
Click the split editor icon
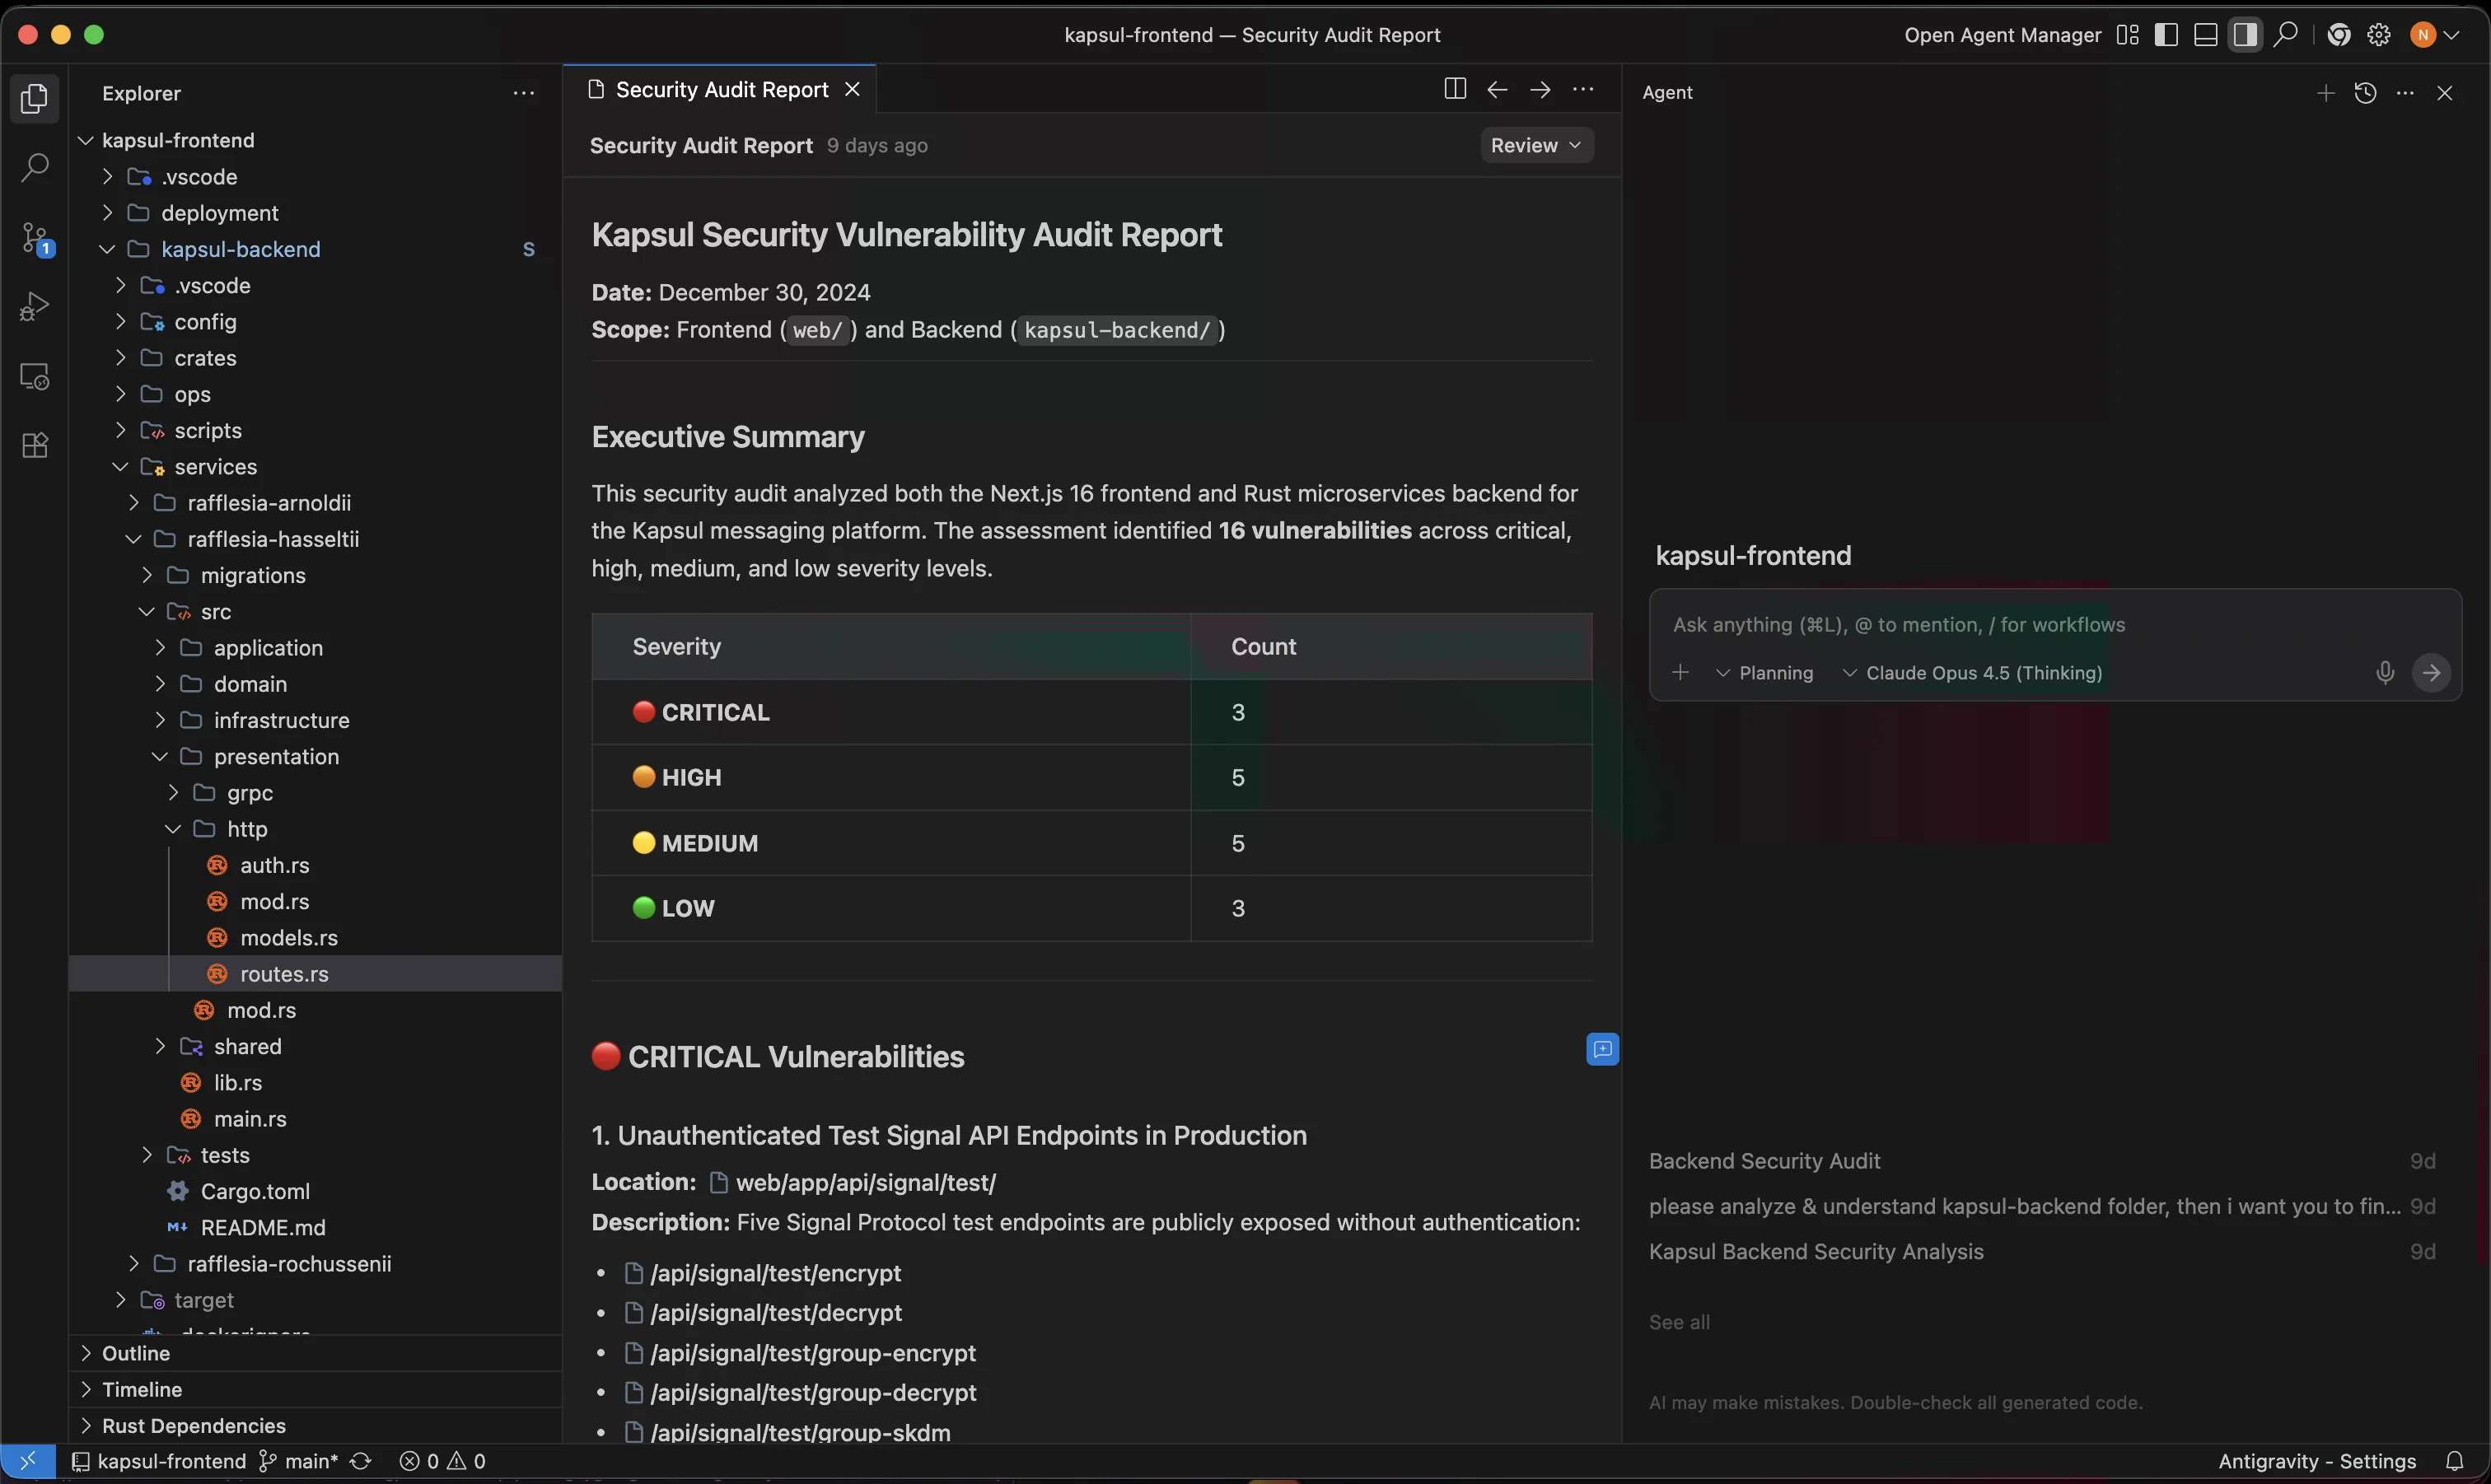[1455, 90]
